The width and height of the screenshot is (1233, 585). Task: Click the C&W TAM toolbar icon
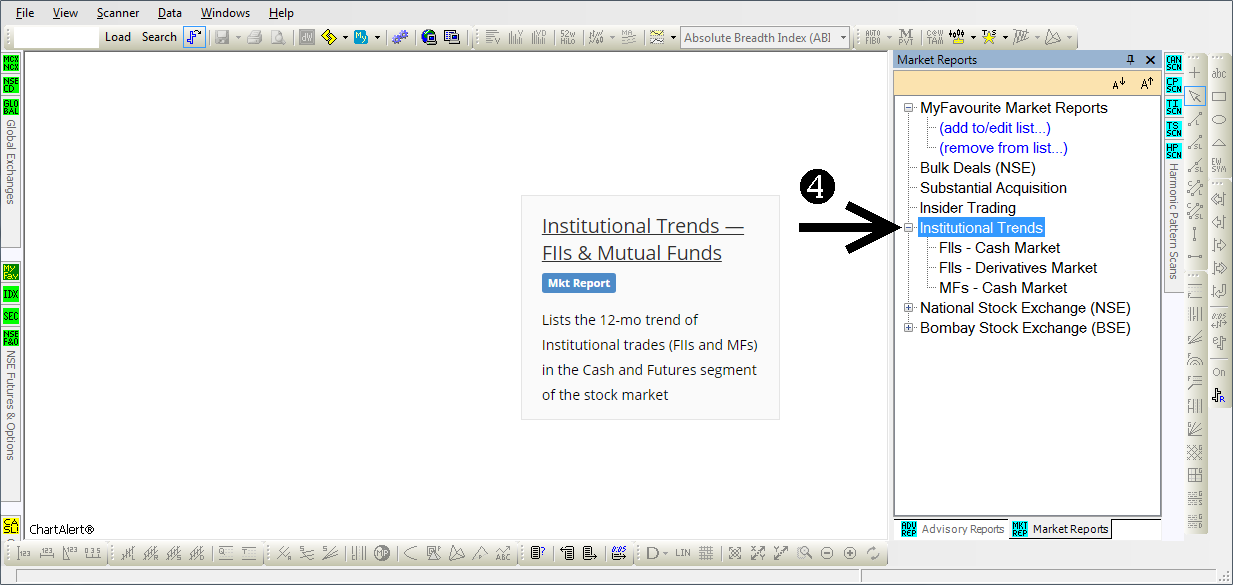pos(936,37)
